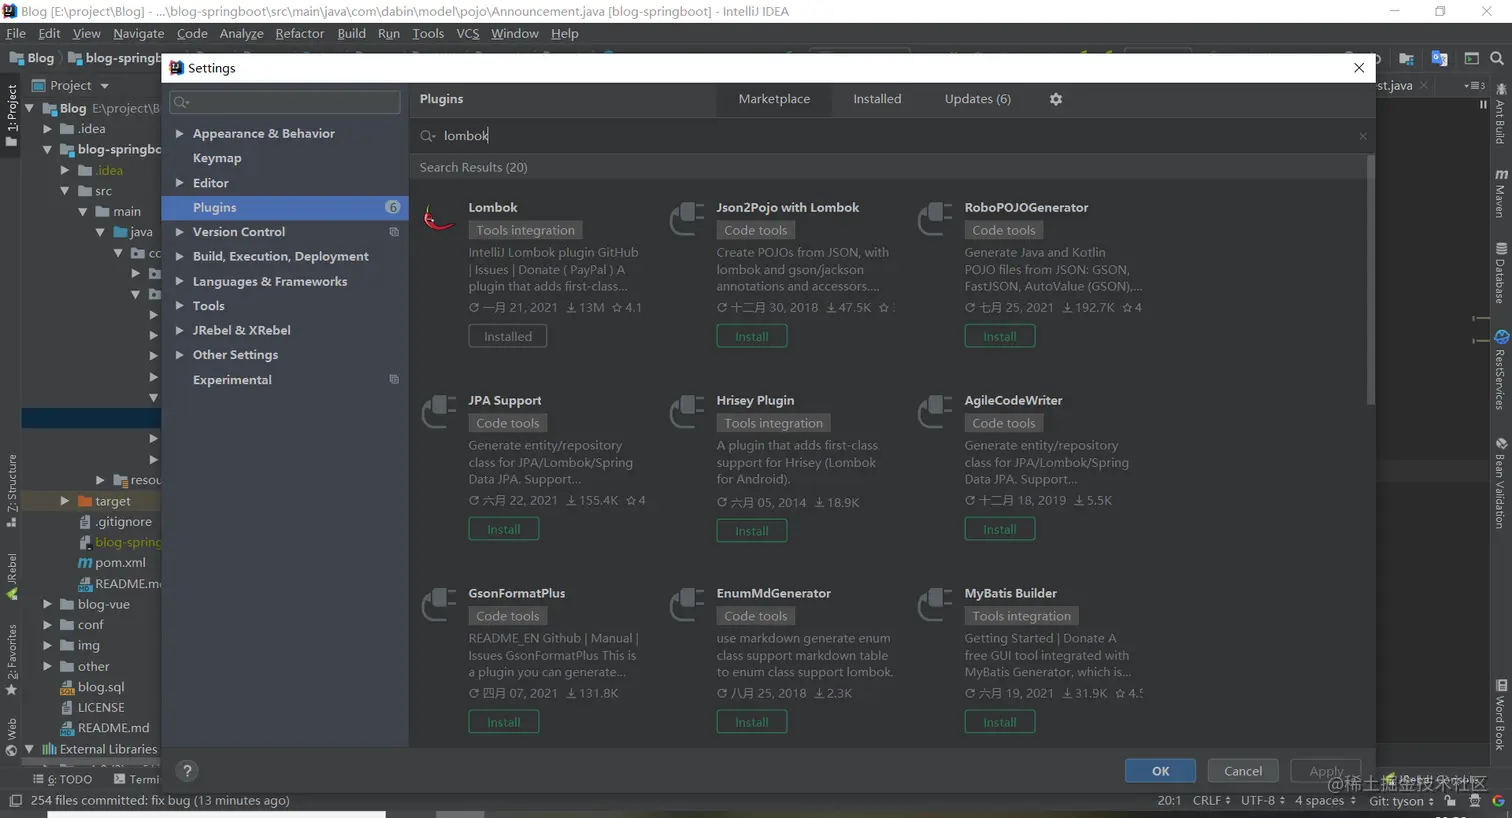Click the RoboPOJOGenerator plugin icon

(934, 217)
